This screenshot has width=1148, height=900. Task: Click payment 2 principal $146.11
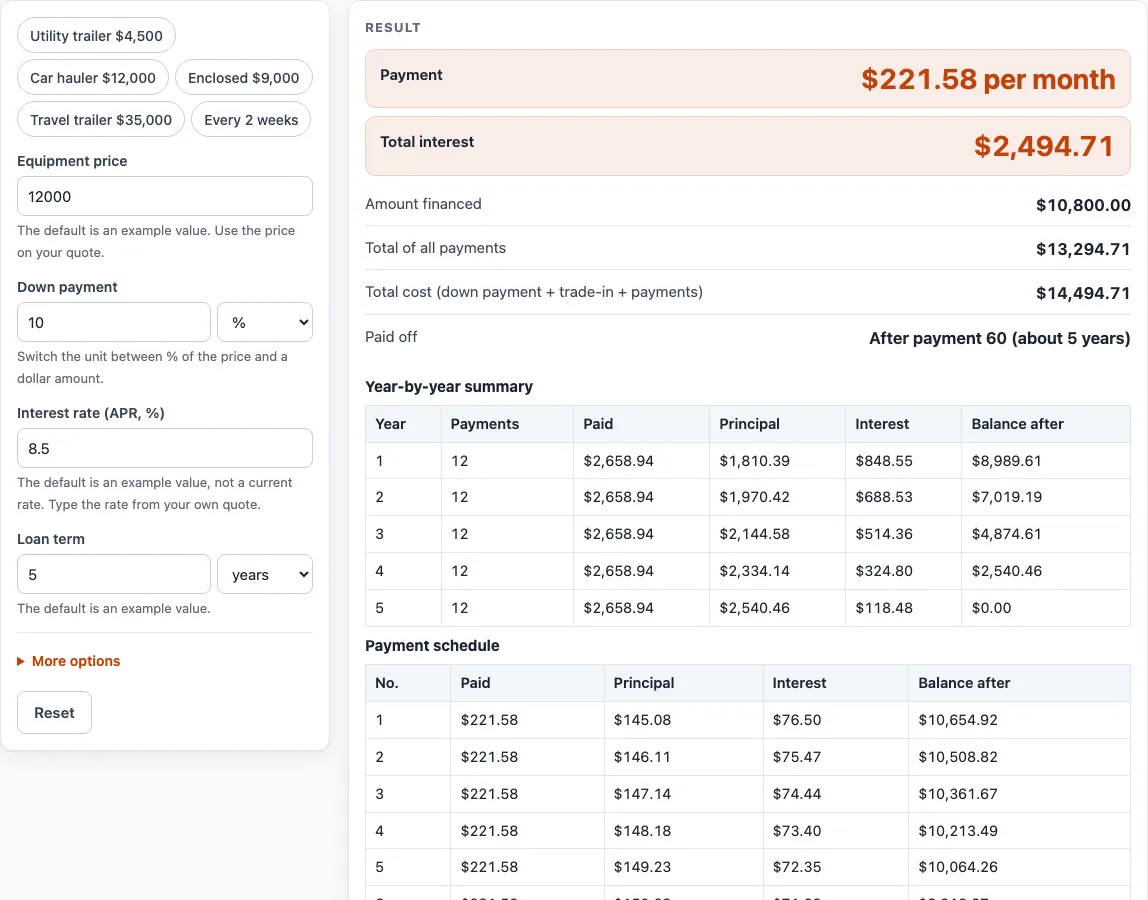(x=642, y=756)
